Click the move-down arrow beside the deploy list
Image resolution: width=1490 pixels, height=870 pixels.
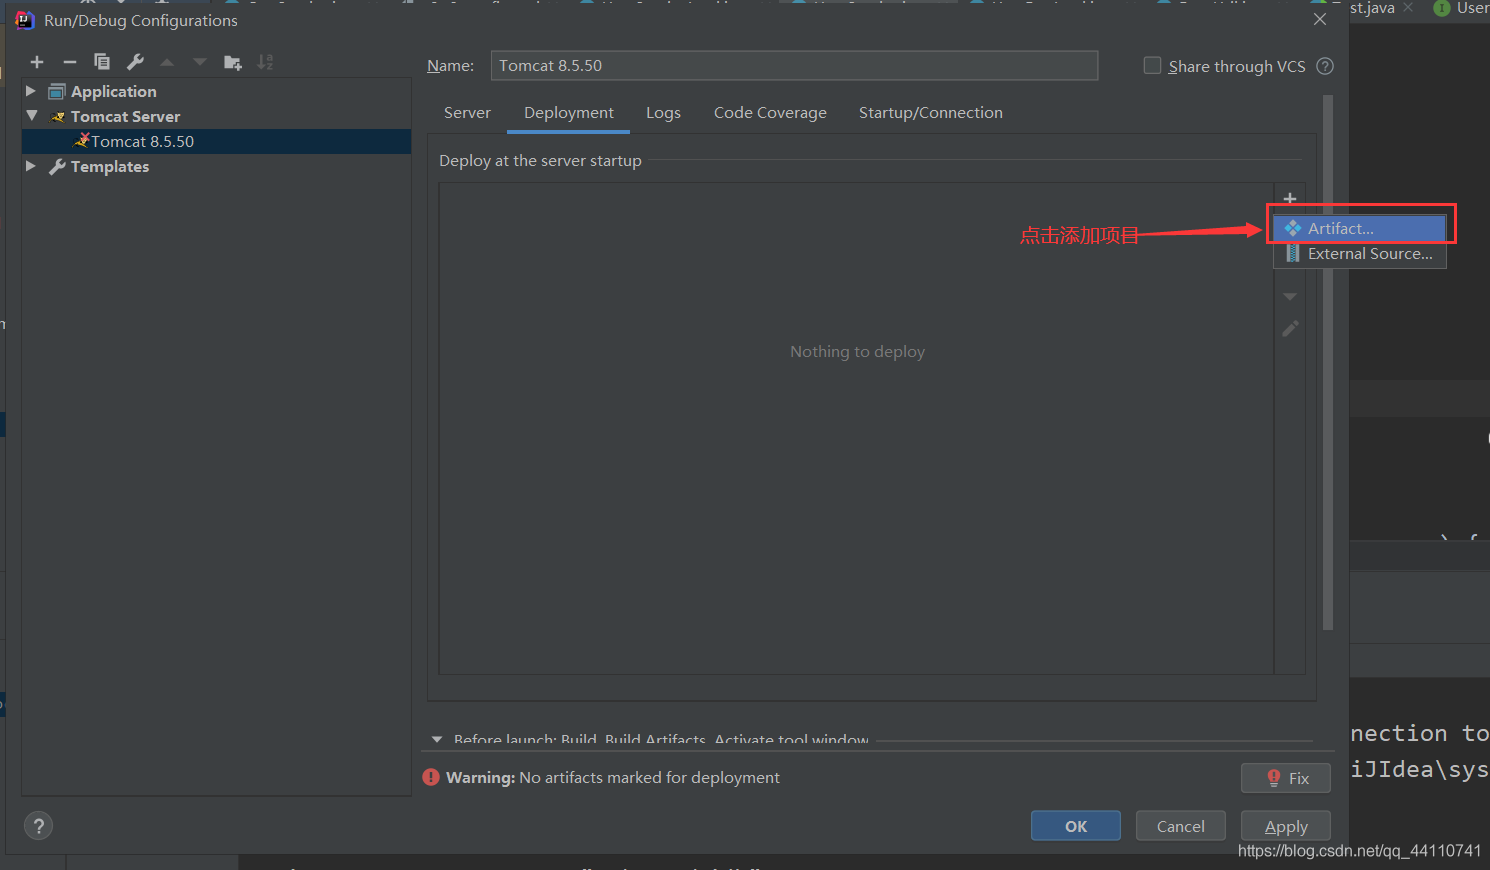click(x=1290, y=296)
